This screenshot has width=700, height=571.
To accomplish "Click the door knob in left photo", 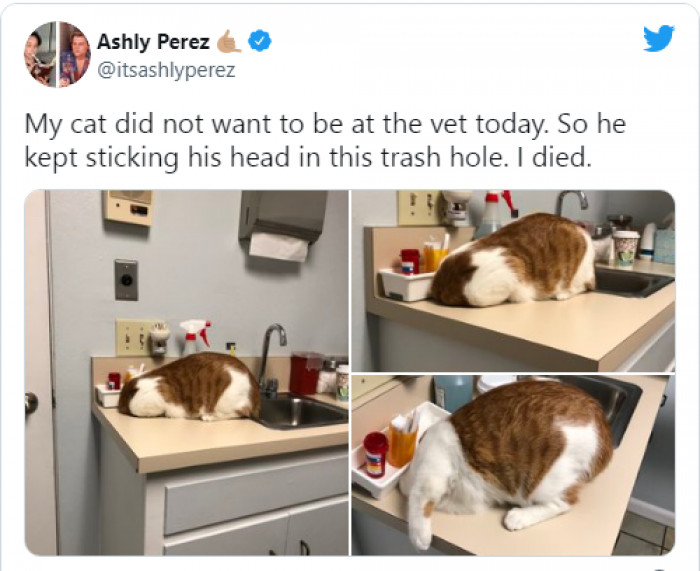I will pyautogui.click(x=31, y=403).
